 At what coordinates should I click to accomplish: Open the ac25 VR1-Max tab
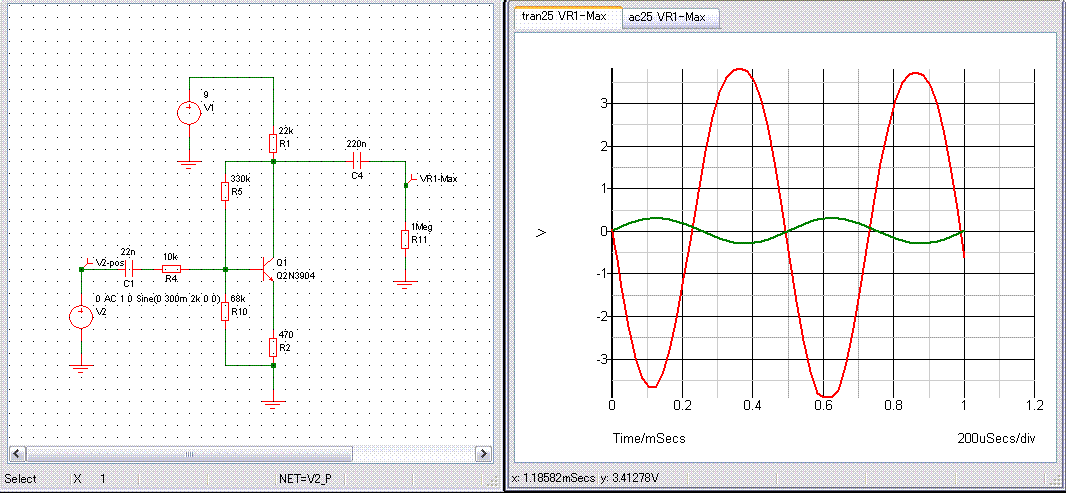665,17
